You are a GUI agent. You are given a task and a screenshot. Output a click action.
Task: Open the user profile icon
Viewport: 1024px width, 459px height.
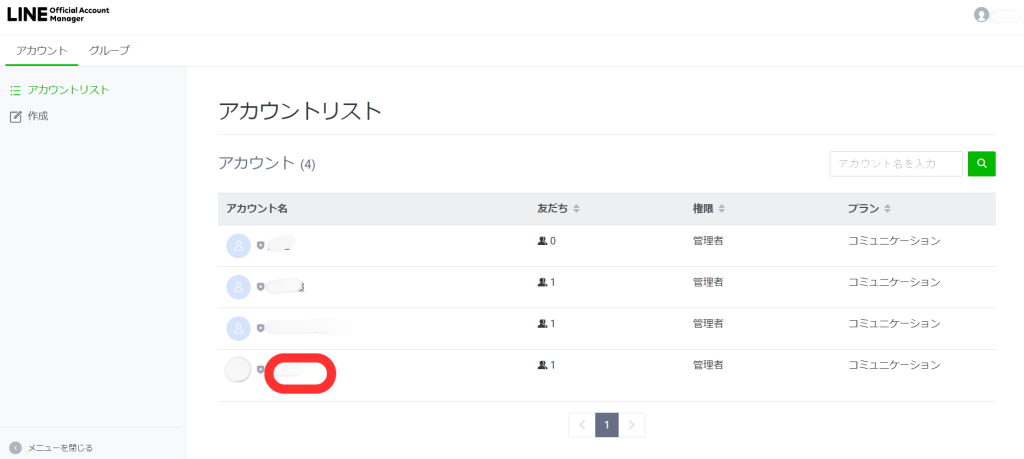coord(981,15)
